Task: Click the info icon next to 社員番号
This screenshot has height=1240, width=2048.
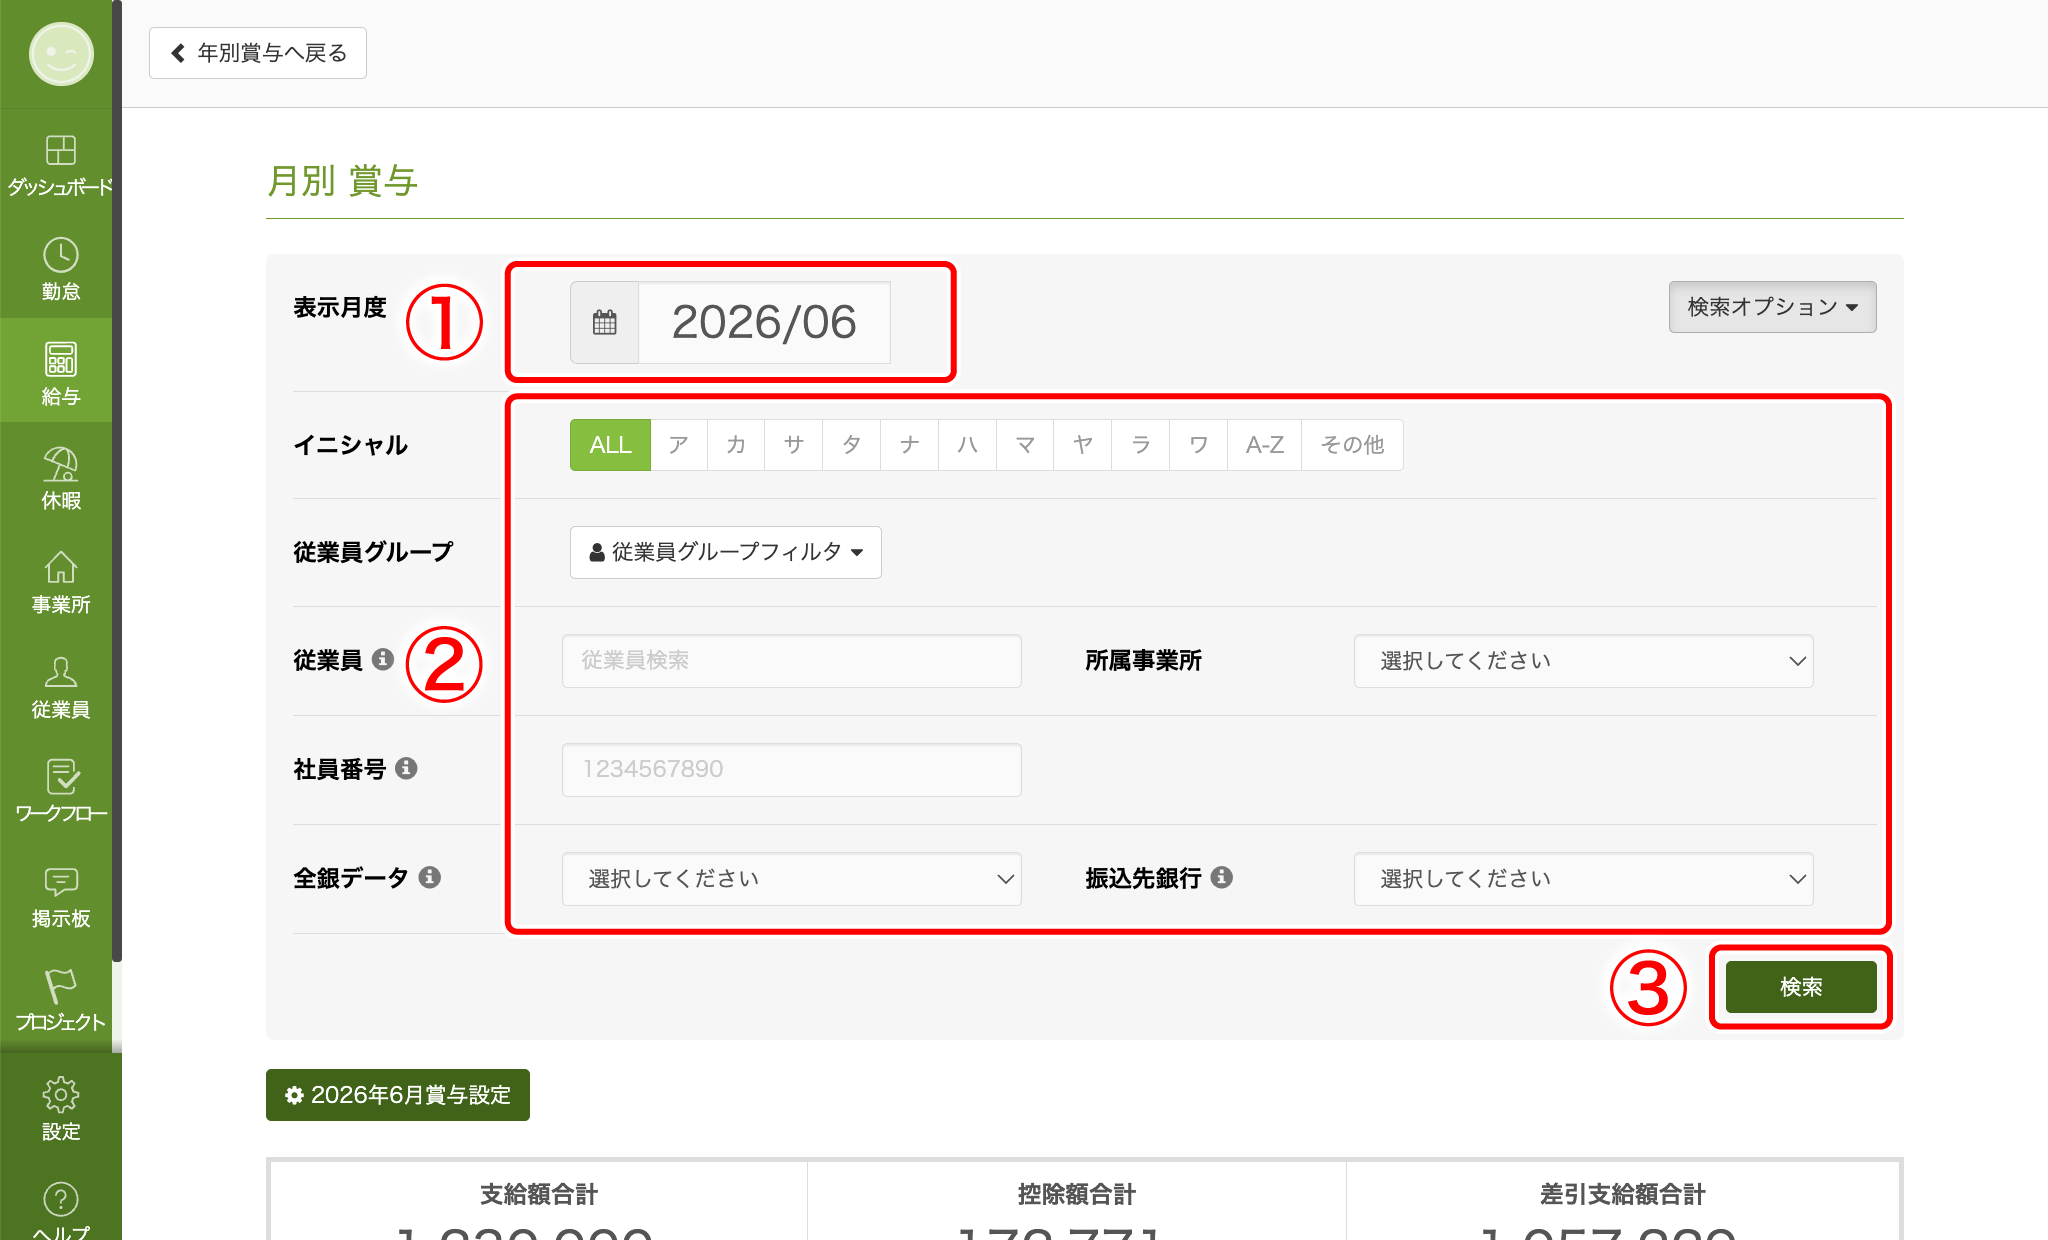Action: coord(406,768)
